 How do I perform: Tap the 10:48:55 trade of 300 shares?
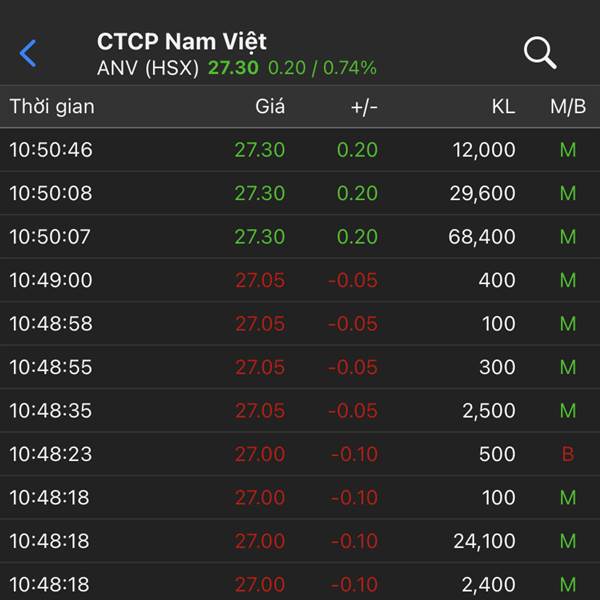pyautogui.click(x=300, y=367)
